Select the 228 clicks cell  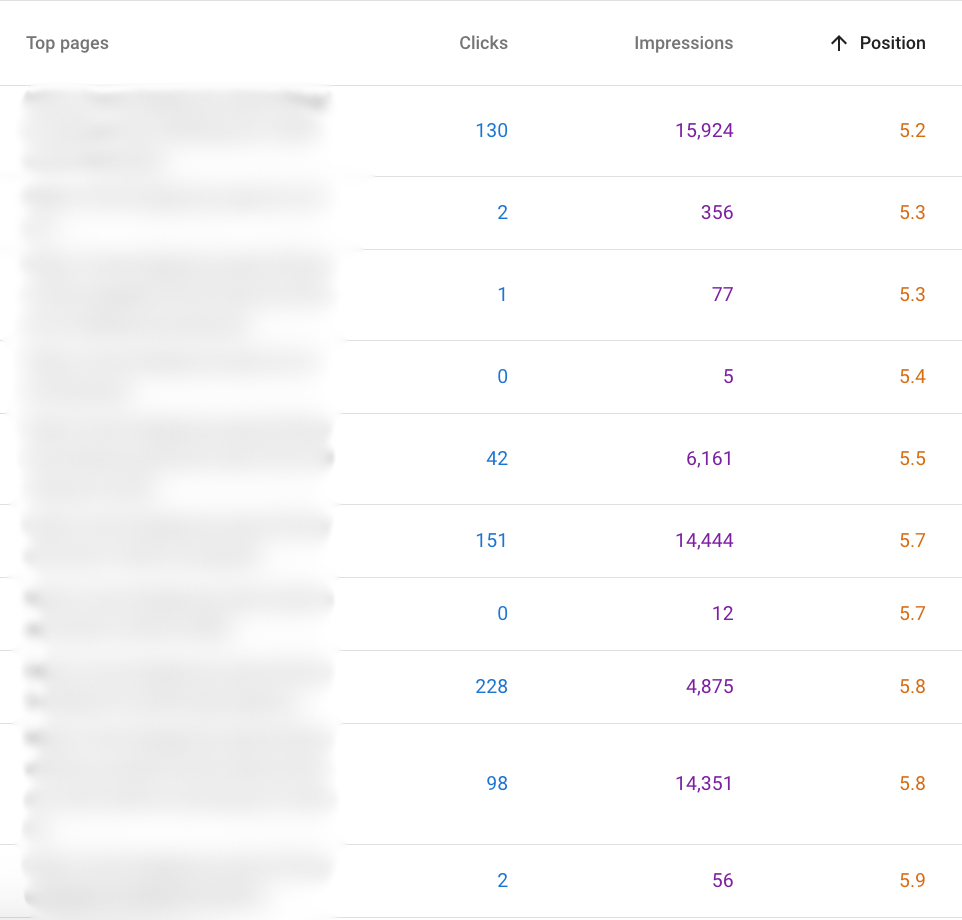click(491, 686)
